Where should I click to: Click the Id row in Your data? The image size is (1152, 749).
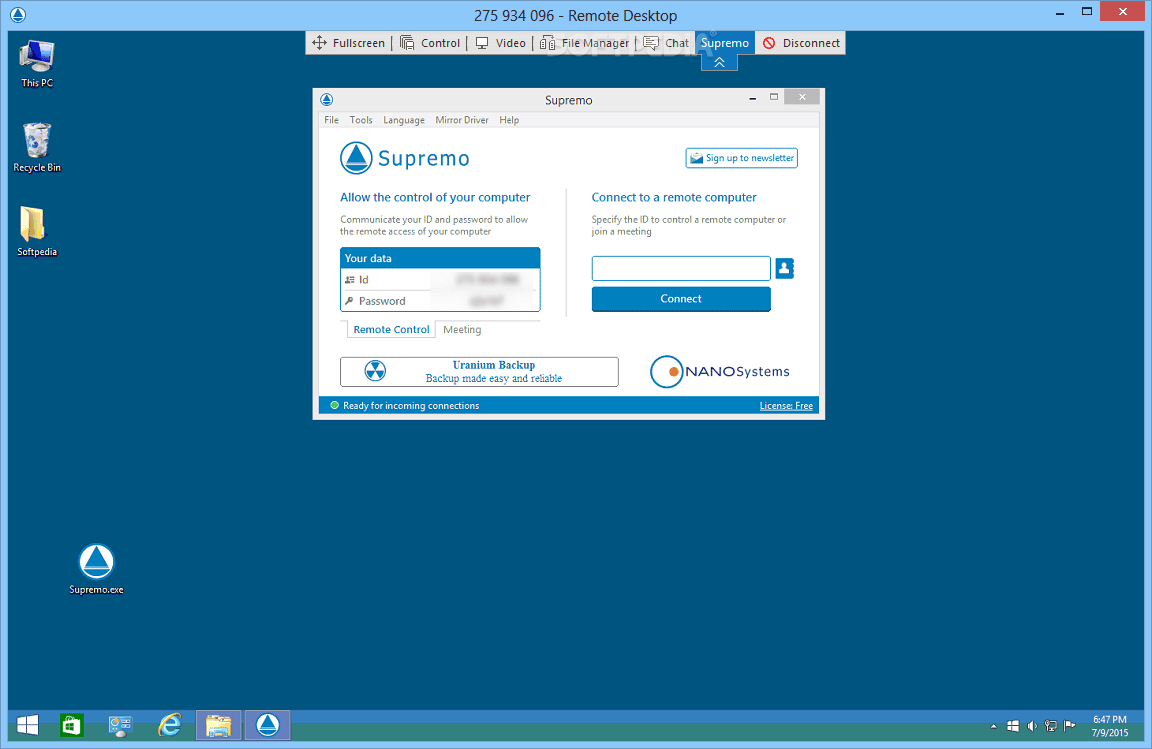pos(440,279)
